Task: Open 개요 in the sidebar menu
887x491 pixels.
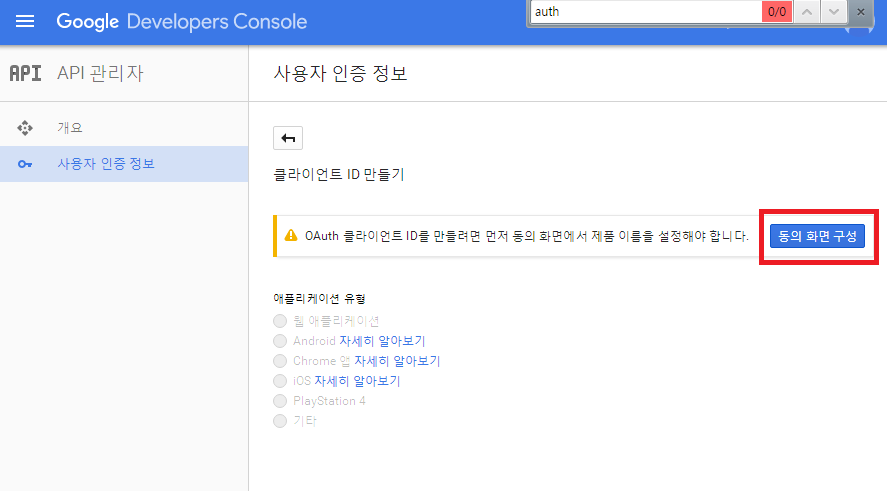Action: click(x=70, y=128)
